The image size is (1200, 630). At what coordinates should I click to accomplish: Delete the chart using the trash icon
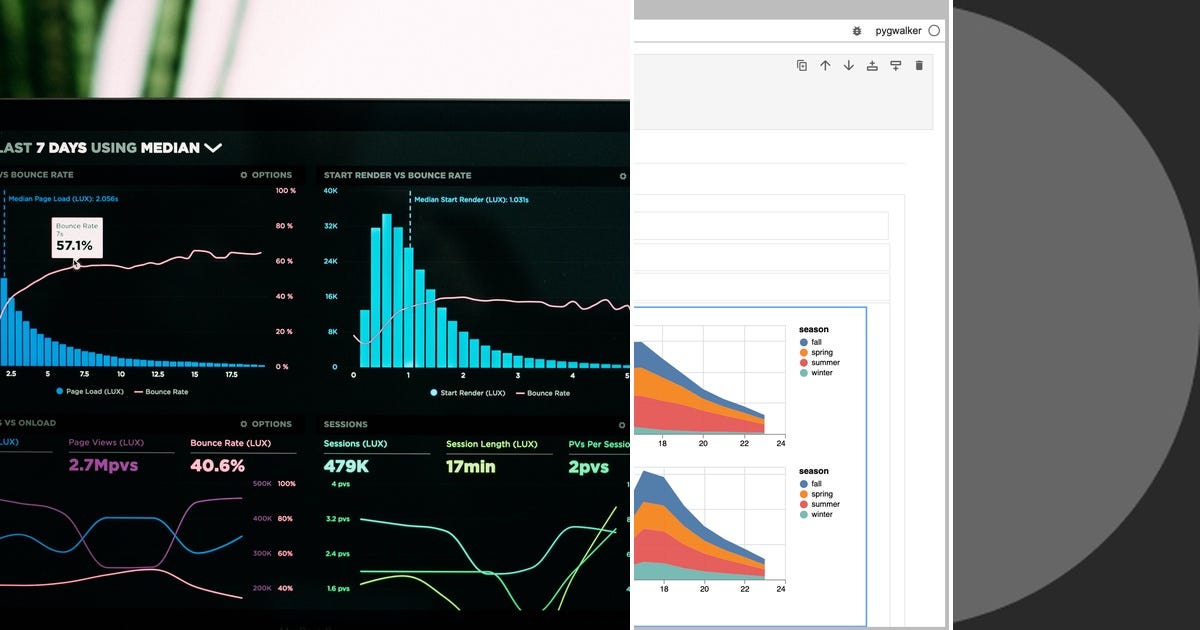click(x=919, y=65)
